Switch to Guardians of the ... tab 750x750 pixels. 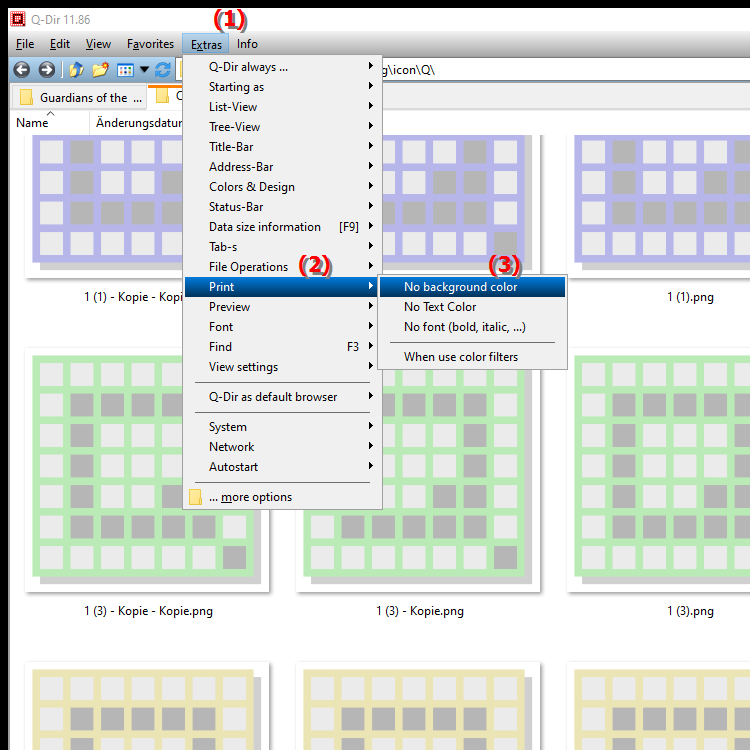click(x=79, y=98)
